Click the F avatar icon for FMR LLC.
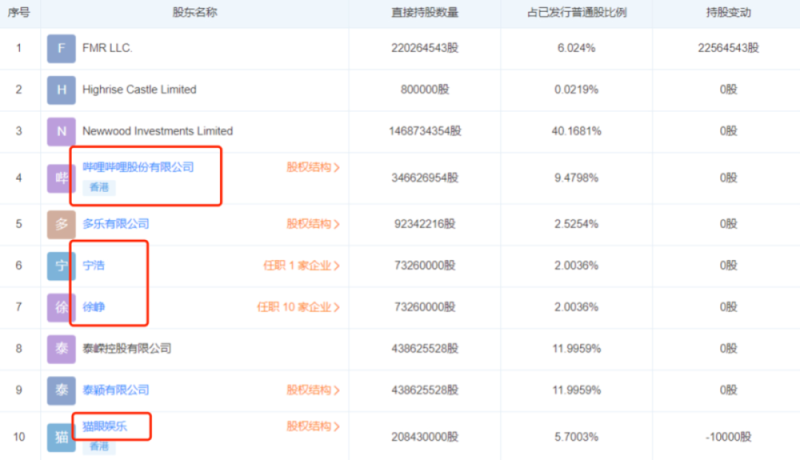 pos(61,48)
